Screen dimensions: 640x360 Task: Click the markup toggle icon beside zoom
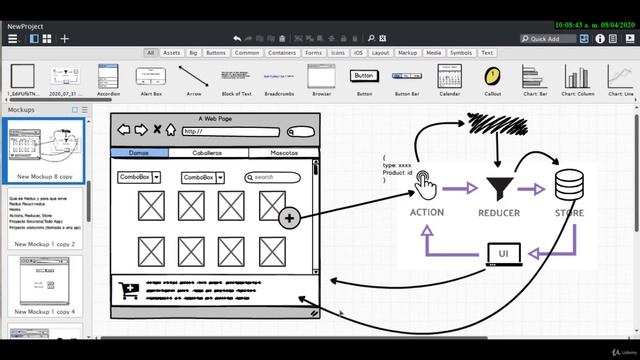[382, 38]
